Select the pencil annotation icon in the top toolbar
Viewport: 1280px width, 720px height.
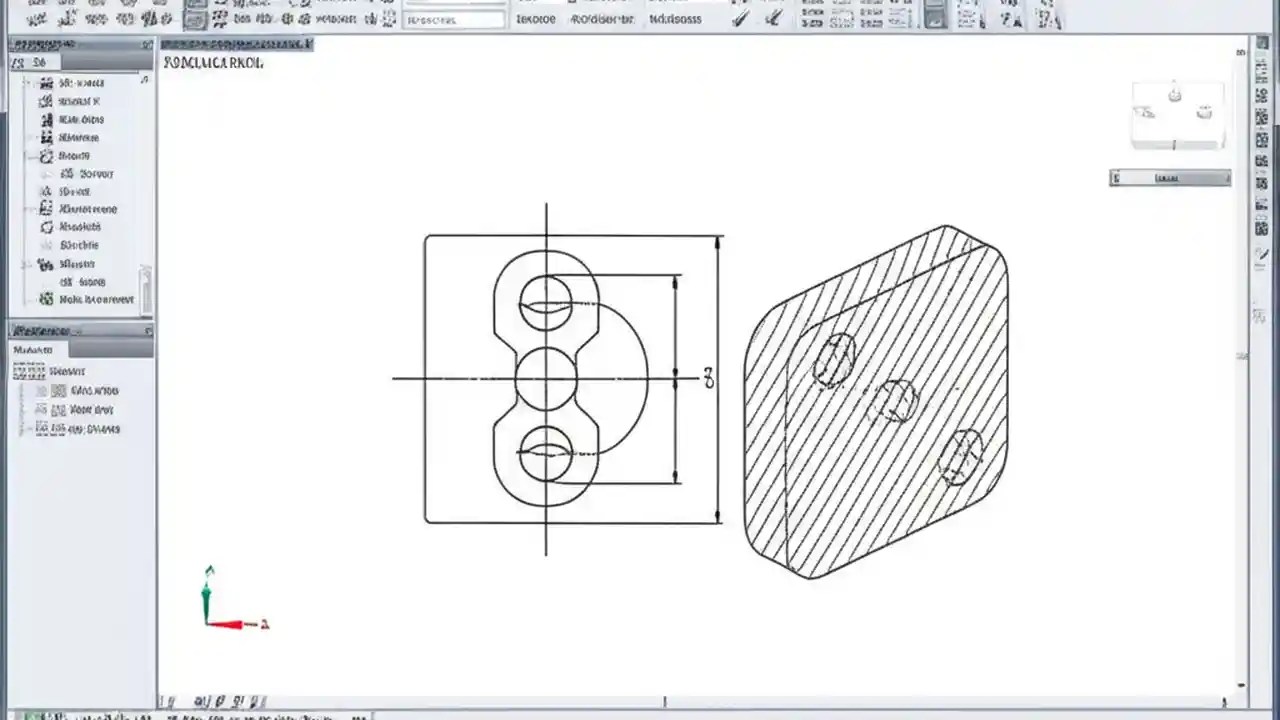738,15
